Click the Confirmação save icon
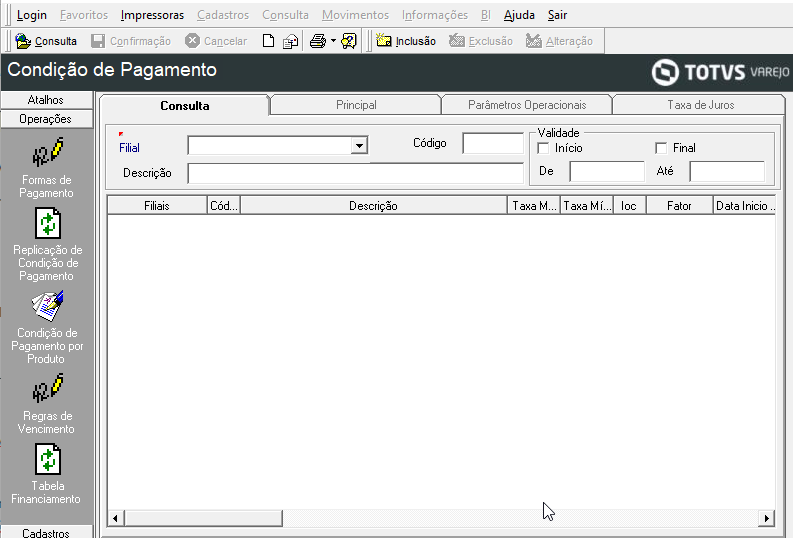Viewport: 793px width, 538px height. [98, 41]
